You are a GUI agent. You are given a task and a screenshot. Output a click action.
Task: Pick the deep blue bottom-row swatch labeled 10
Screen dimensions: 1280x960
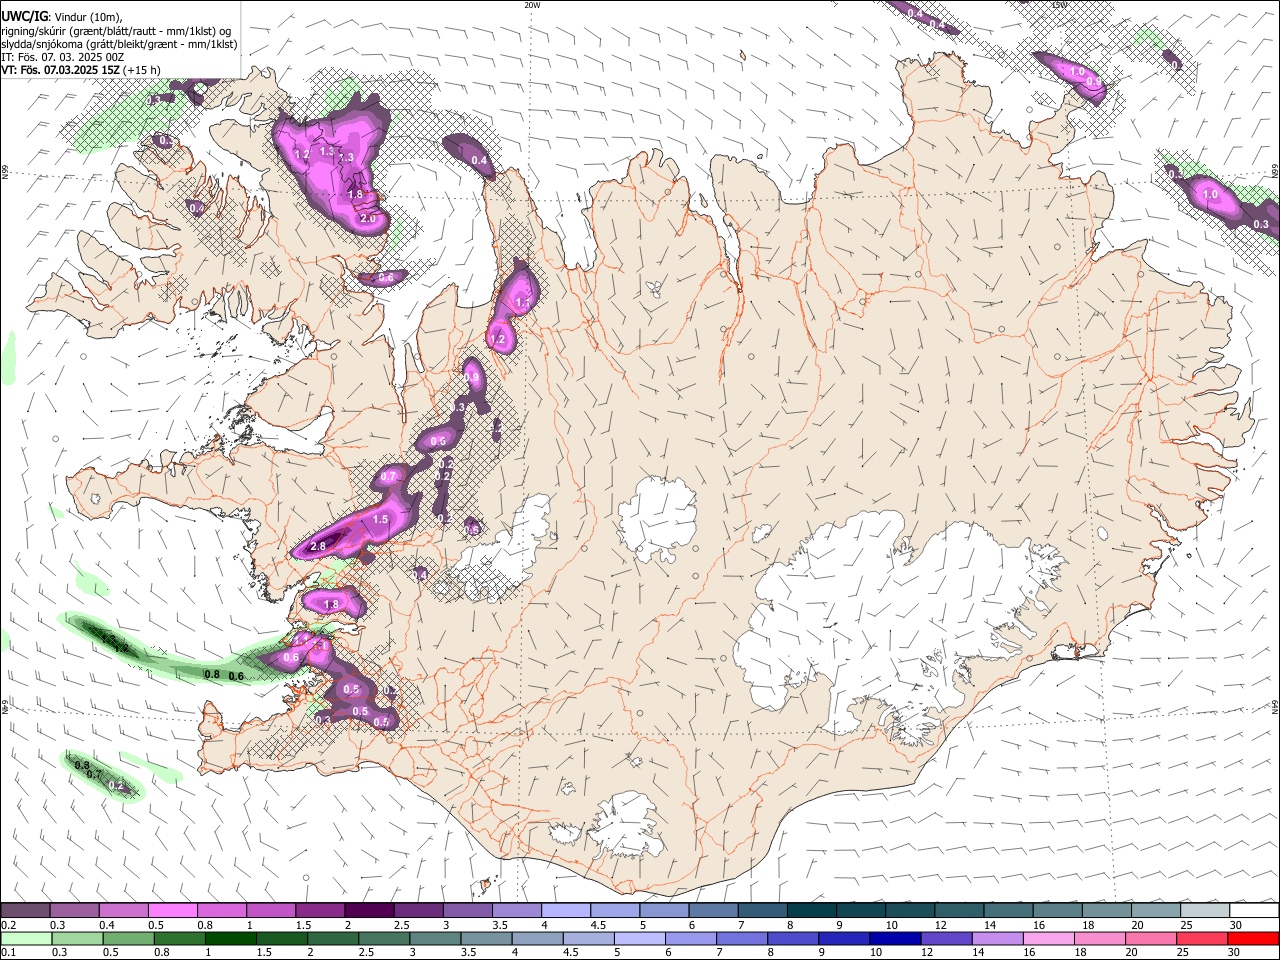click(896, 938)
